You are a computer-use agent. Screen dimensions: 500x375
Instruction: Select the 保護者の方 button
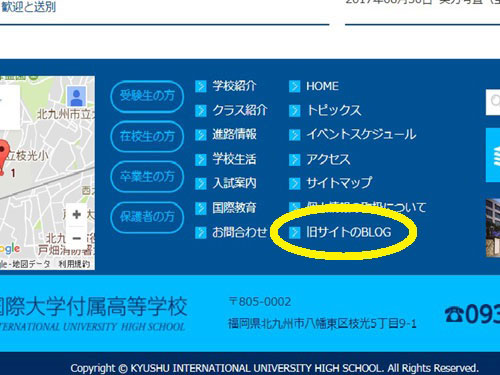point(147,217)
